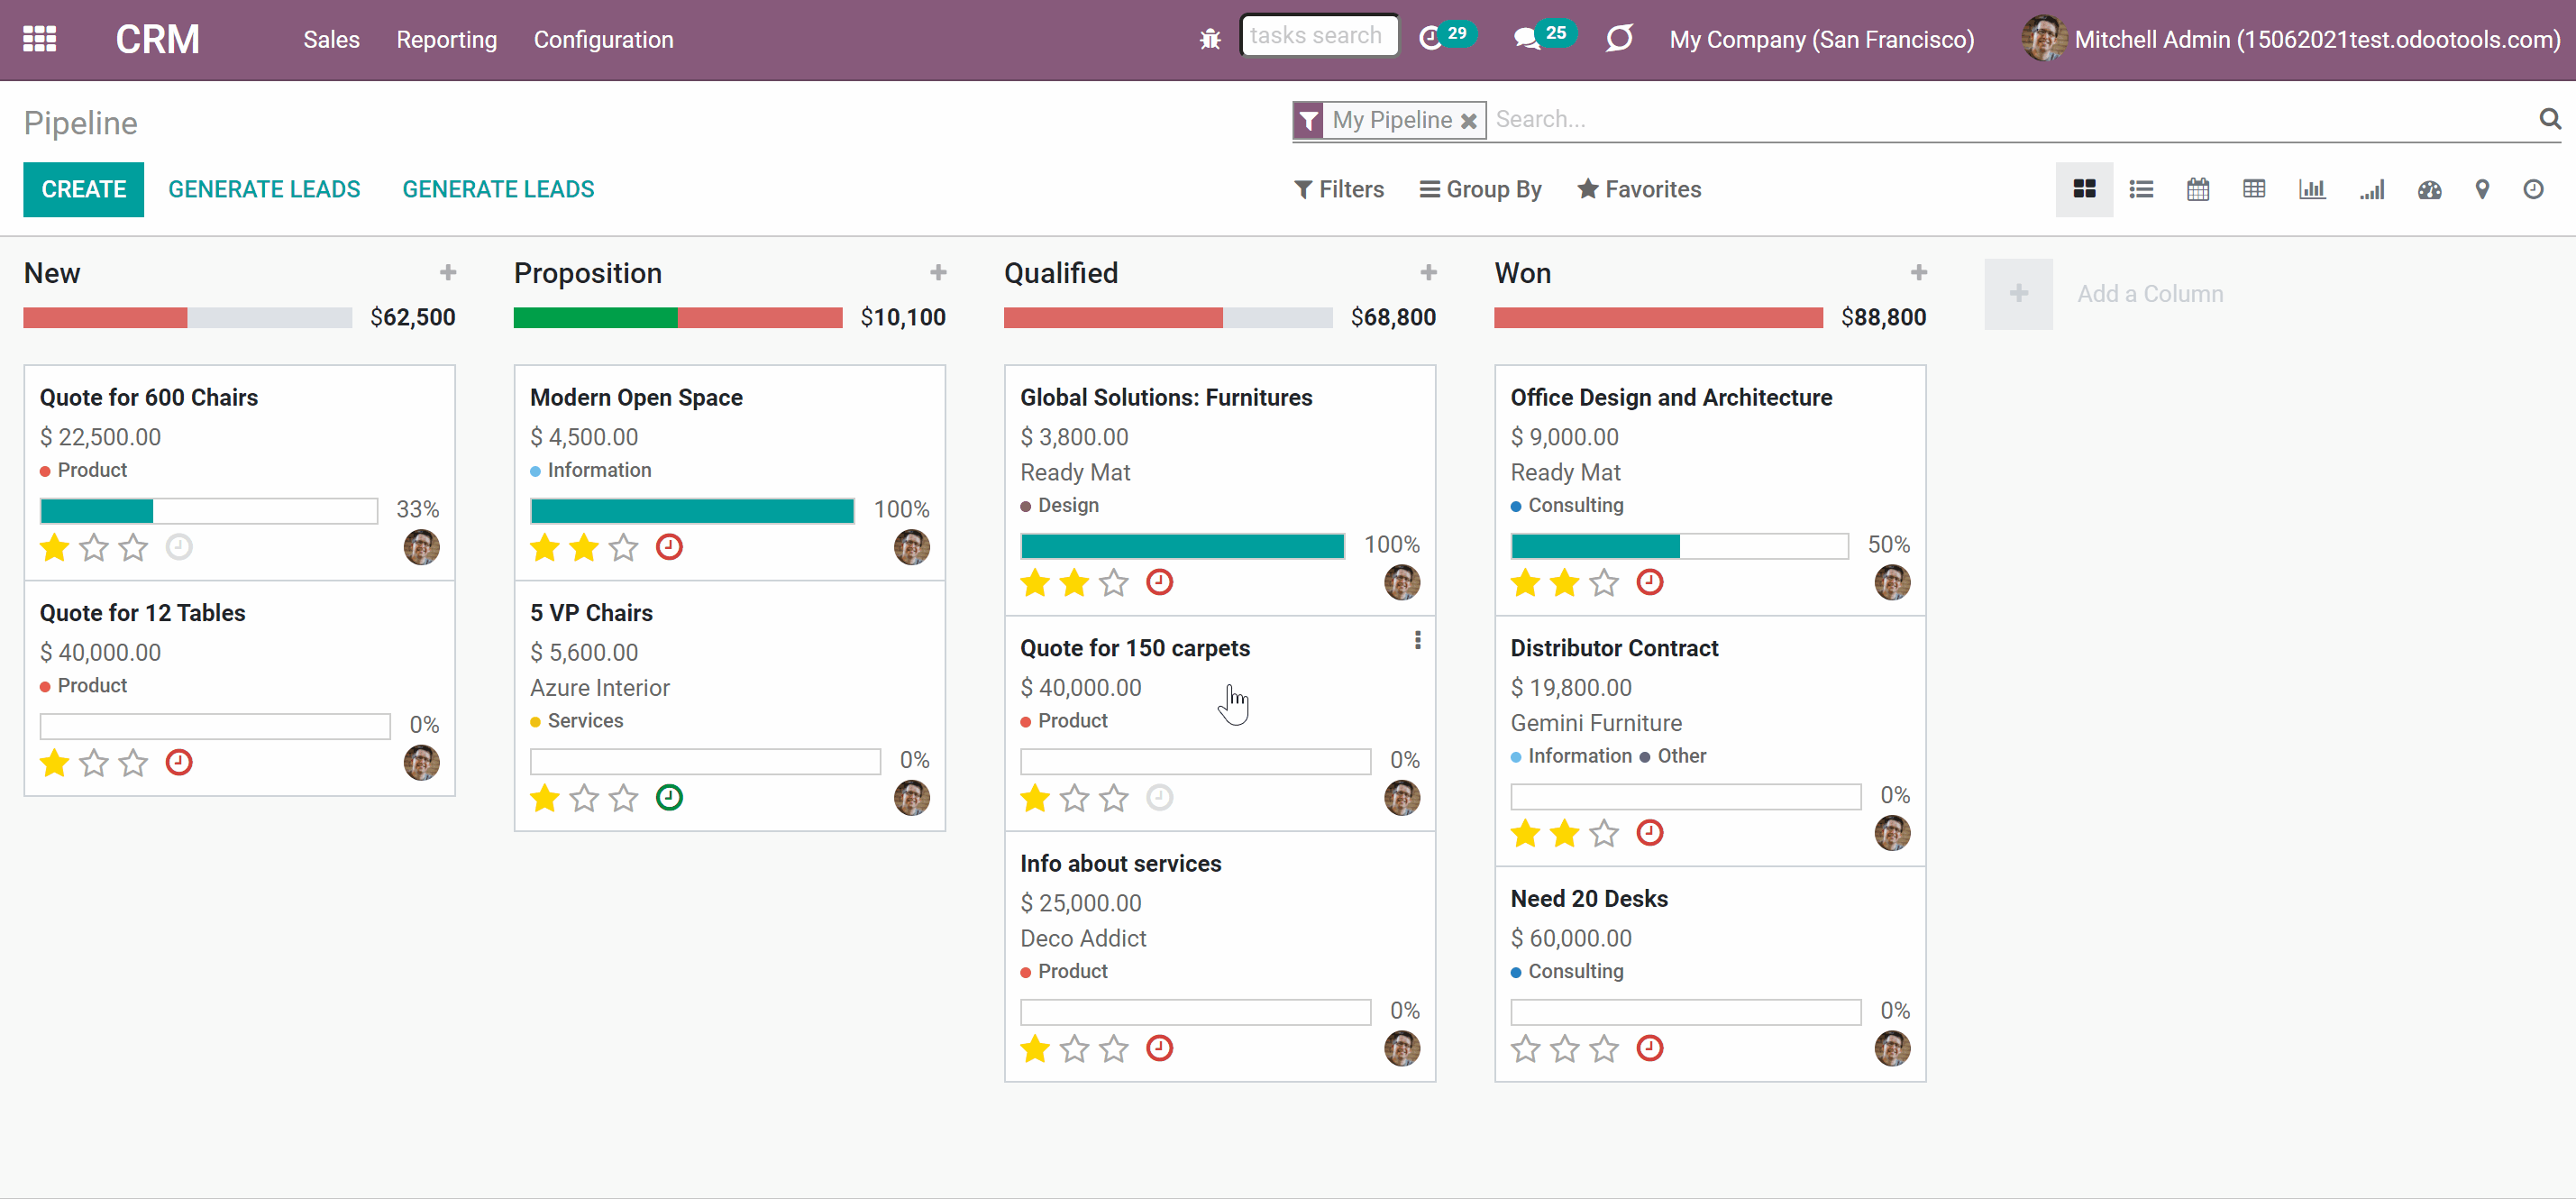2576x1199 pixels.
Task: Switch to the map view pin icon
Action: coord(2481,189)
